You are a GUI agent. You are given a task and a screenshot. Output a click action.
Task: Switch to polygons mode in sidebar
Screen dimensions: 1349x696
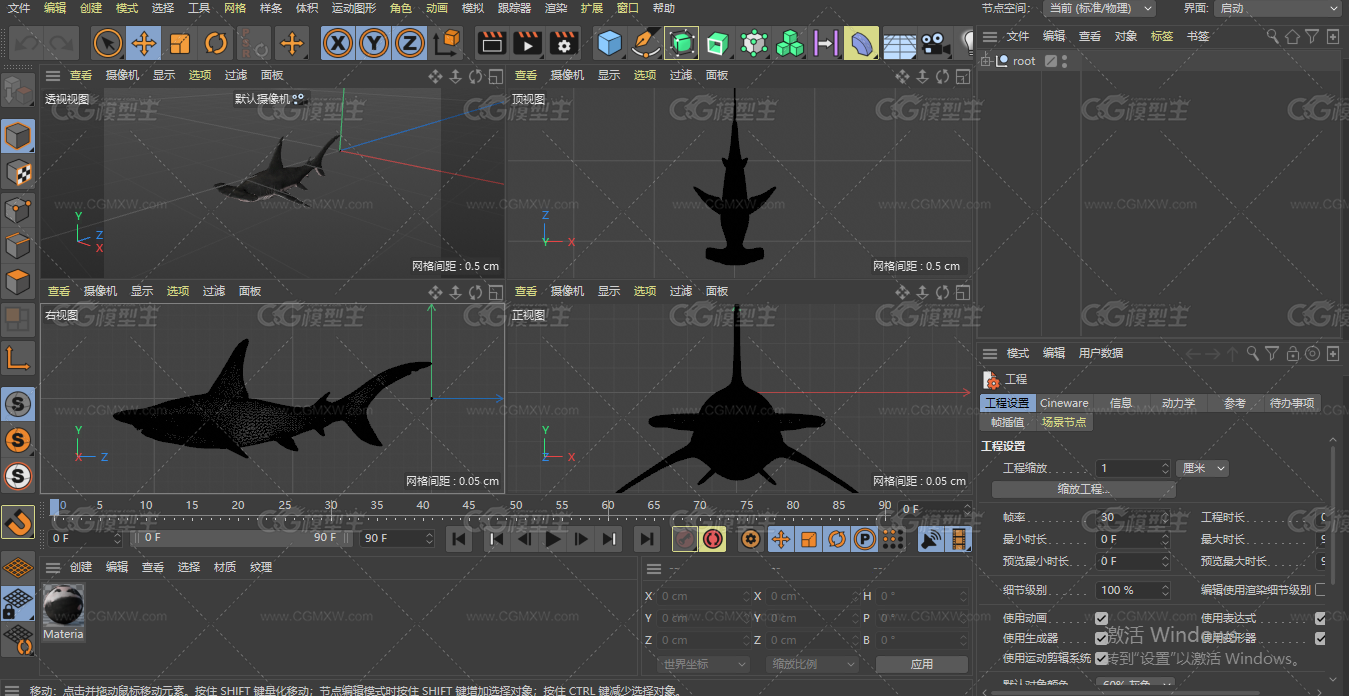pyautogui.click(x=18, y=282)
